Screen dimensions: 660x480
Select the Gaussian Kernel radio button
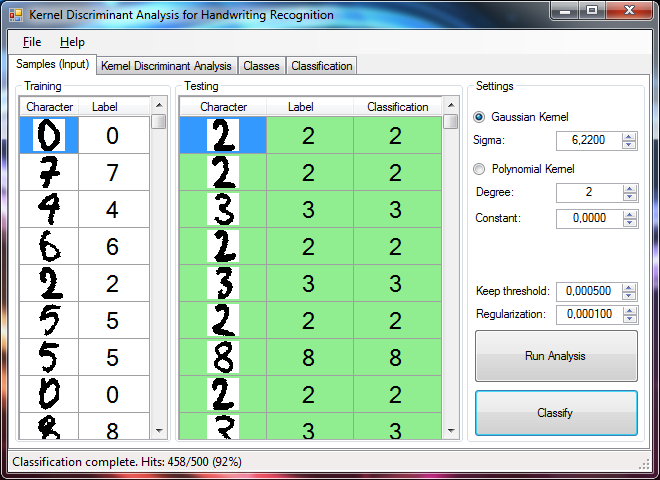479,117
